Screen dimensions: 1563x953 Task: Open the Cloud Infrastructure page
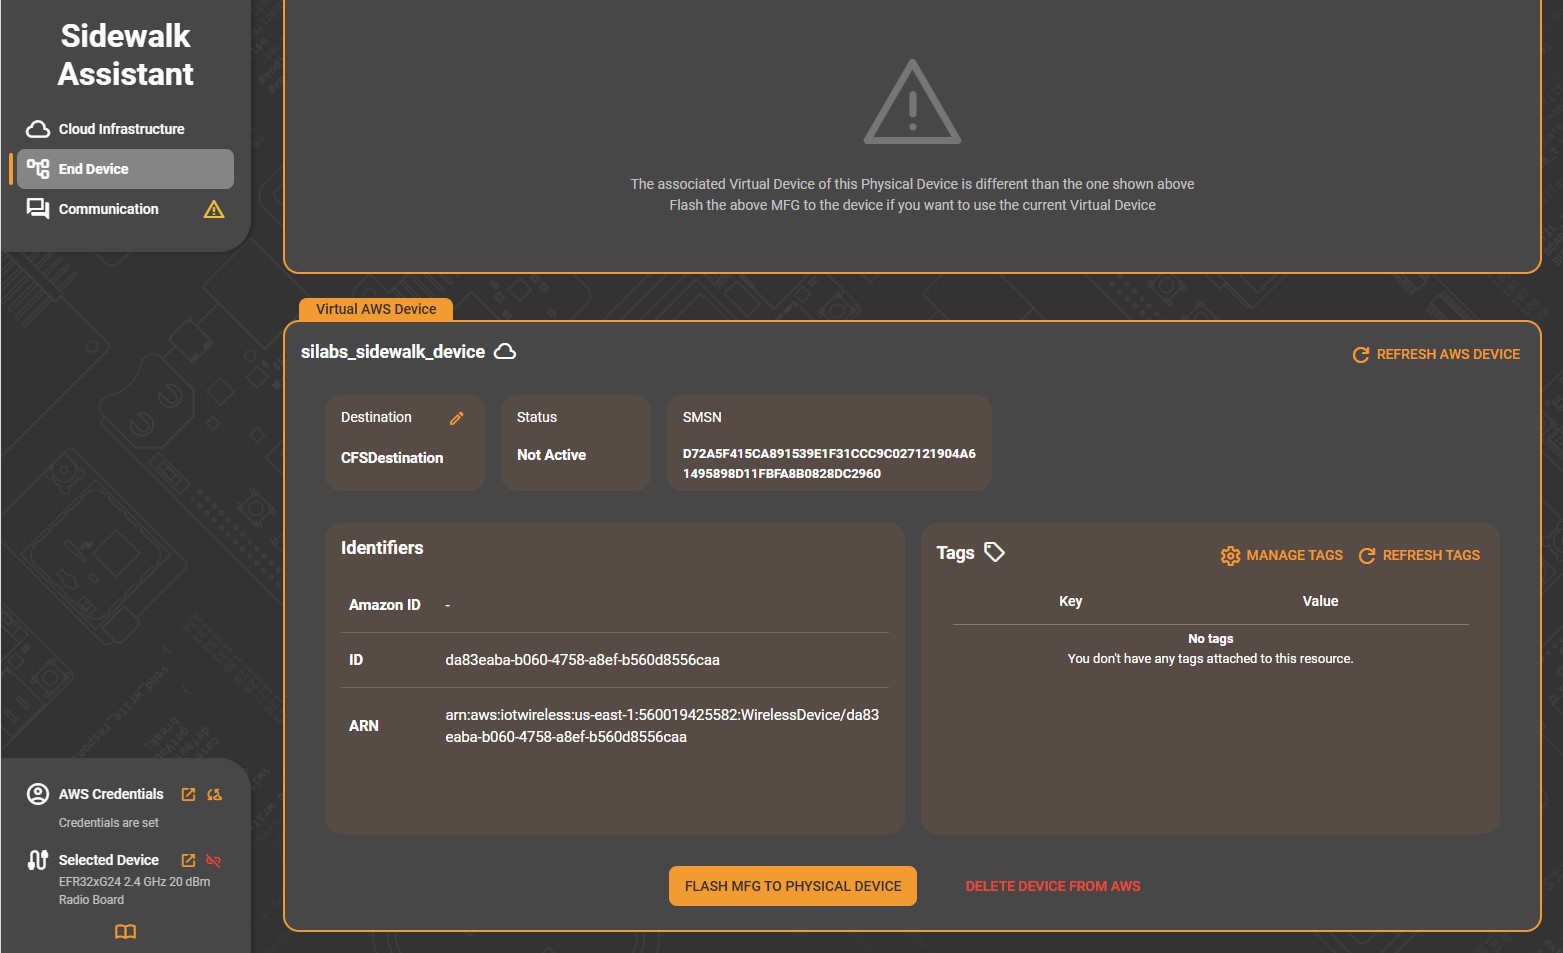tap(121, 129)
